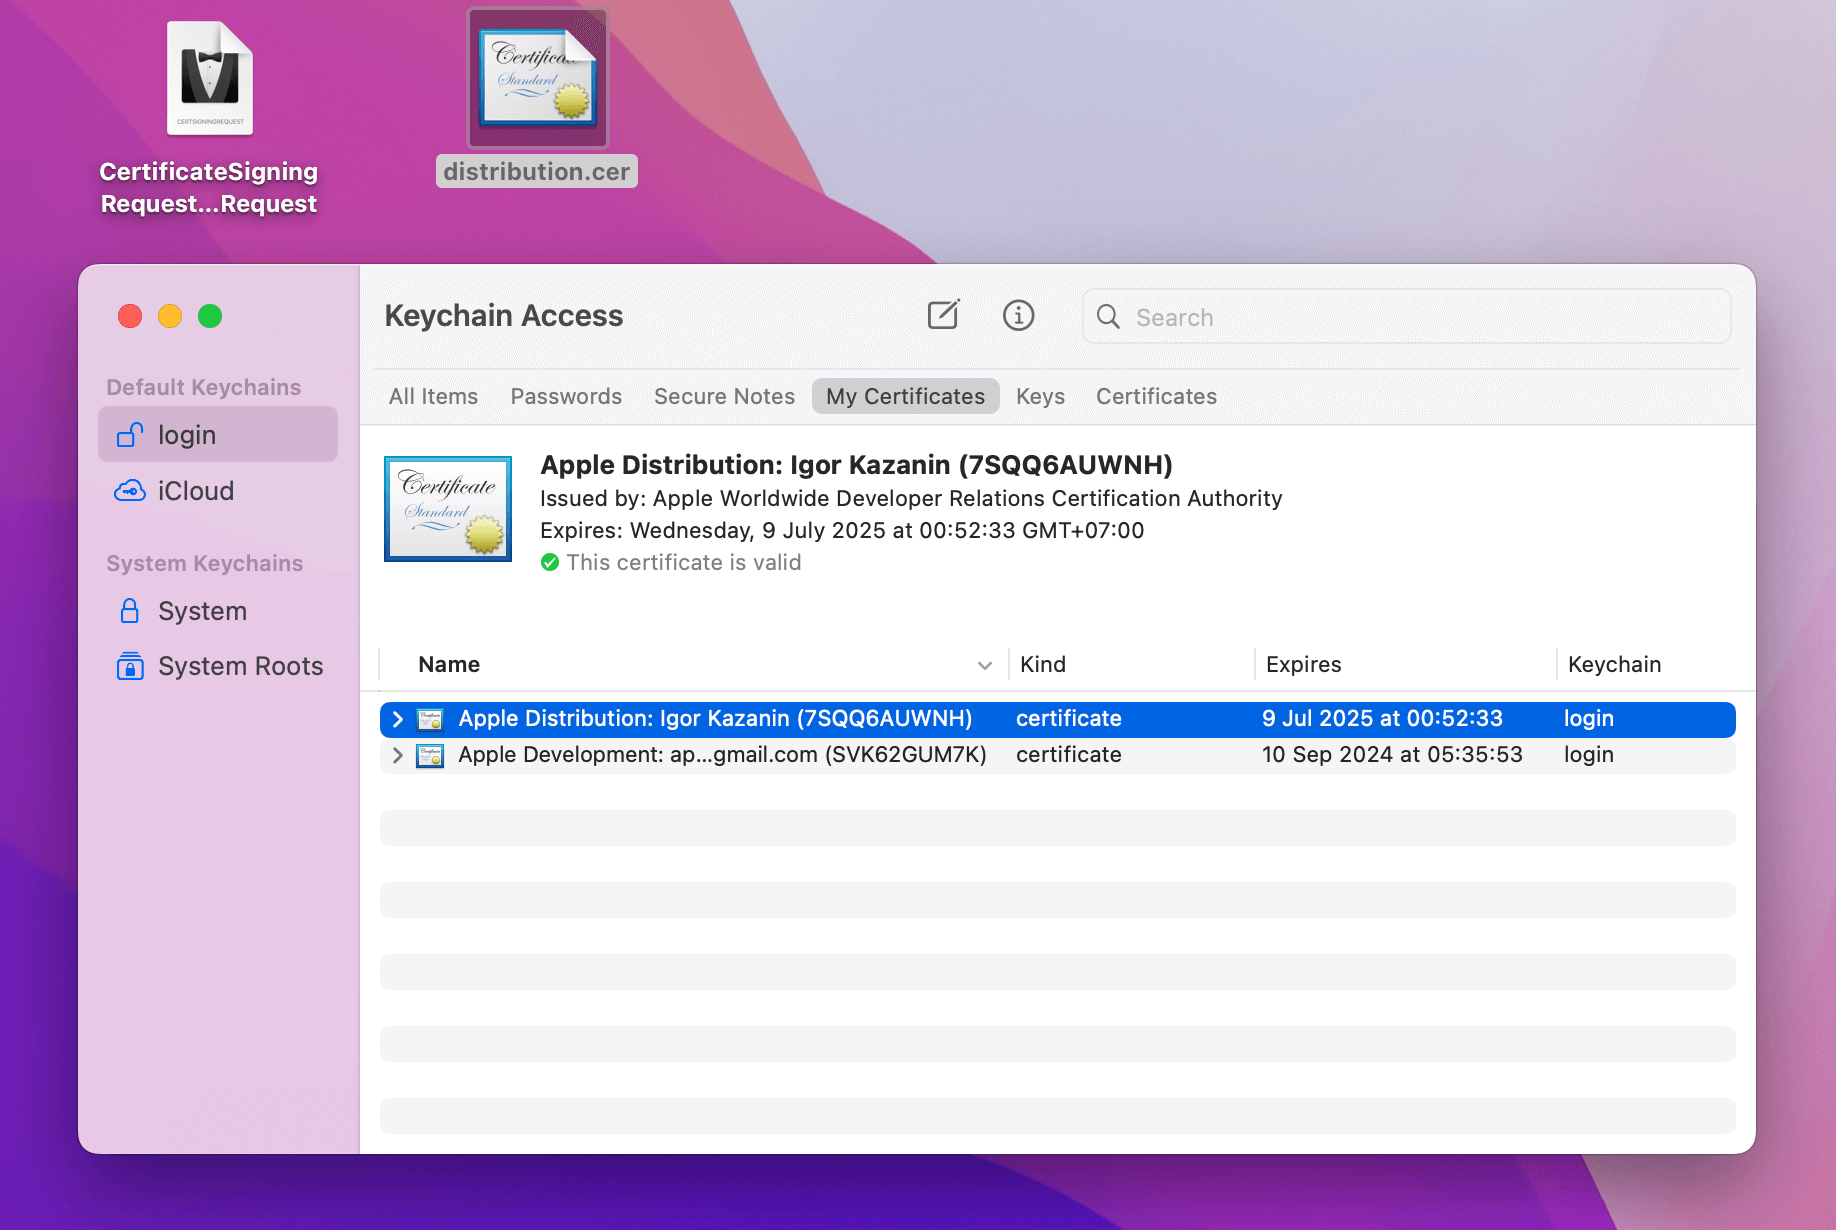1836x1230 pixels.
Task: Click login keychain cell in Apple Distribution row
Action: click(x=1589, y=718)
